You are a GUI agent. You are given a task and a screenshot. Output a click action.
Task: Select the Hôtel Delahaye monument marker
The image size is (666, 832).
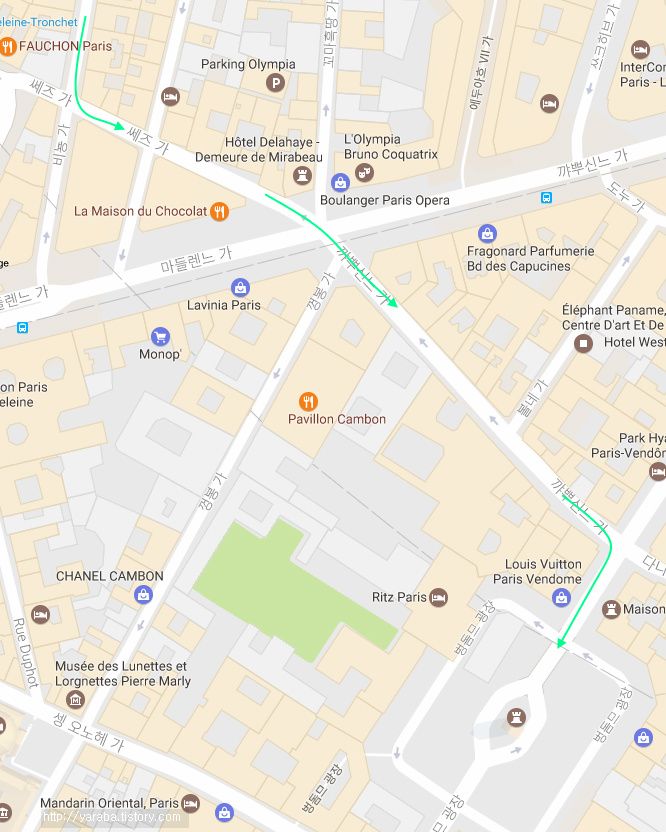pyautogui.click(x=302, y=175)
